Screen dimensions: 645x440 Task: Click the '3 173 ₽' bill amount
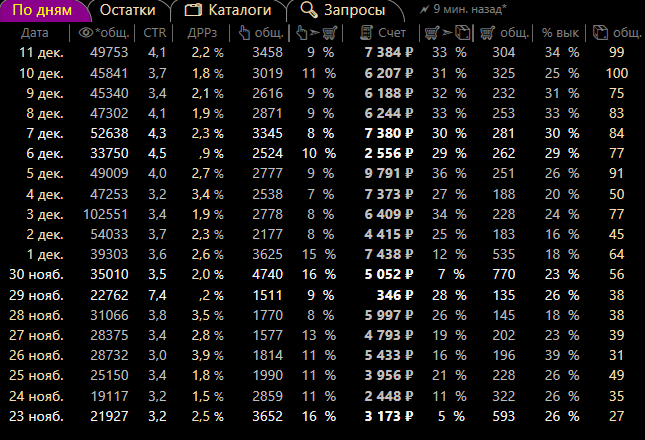(x=388, y=416)
